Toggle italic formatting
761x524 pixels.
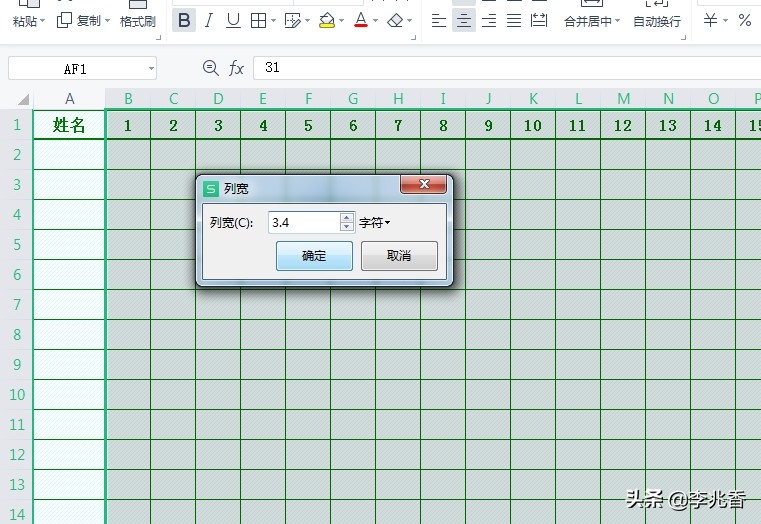point(209,20)
